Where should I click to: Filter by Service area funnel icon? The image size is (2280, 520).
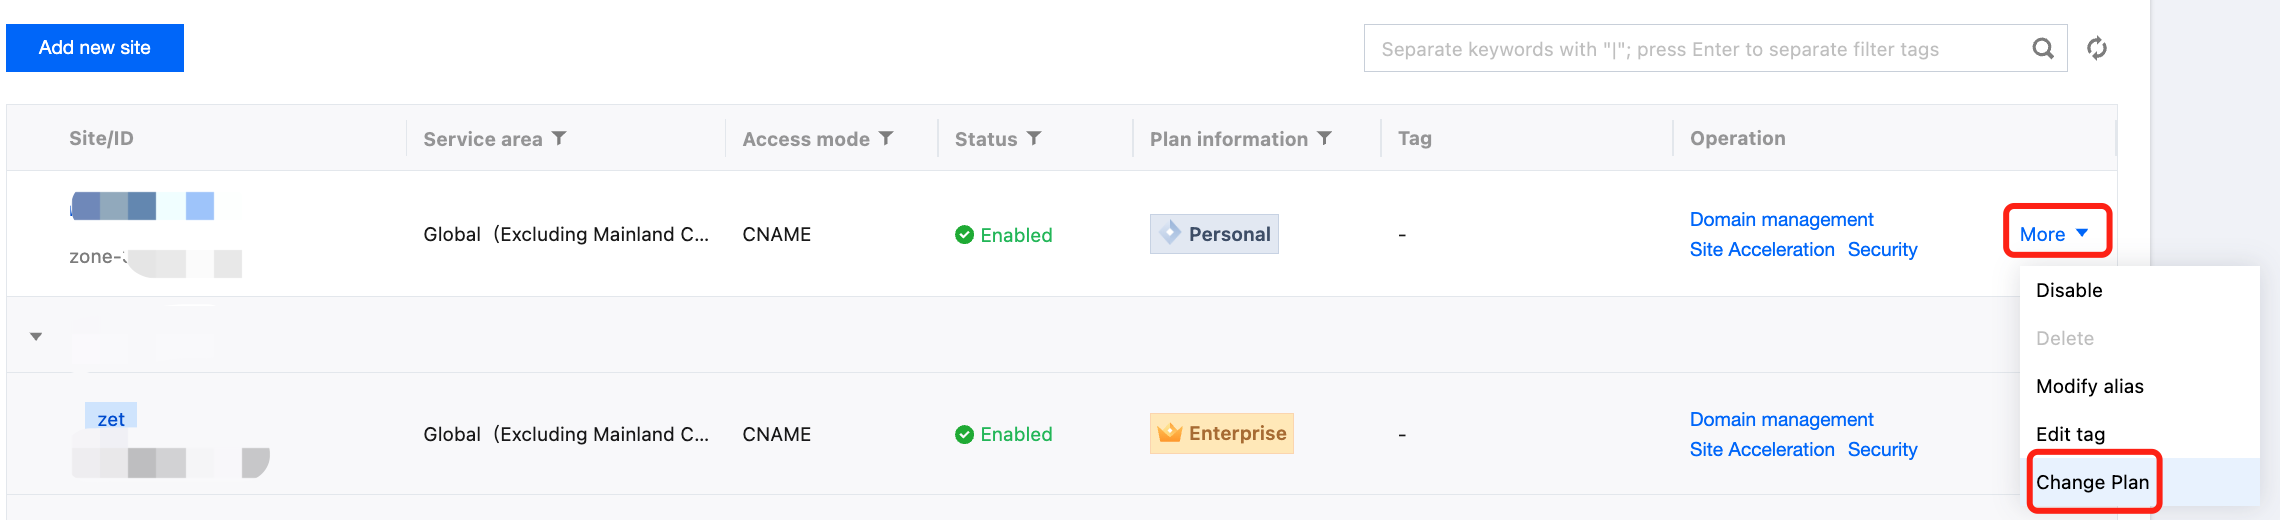coord(560,138)
